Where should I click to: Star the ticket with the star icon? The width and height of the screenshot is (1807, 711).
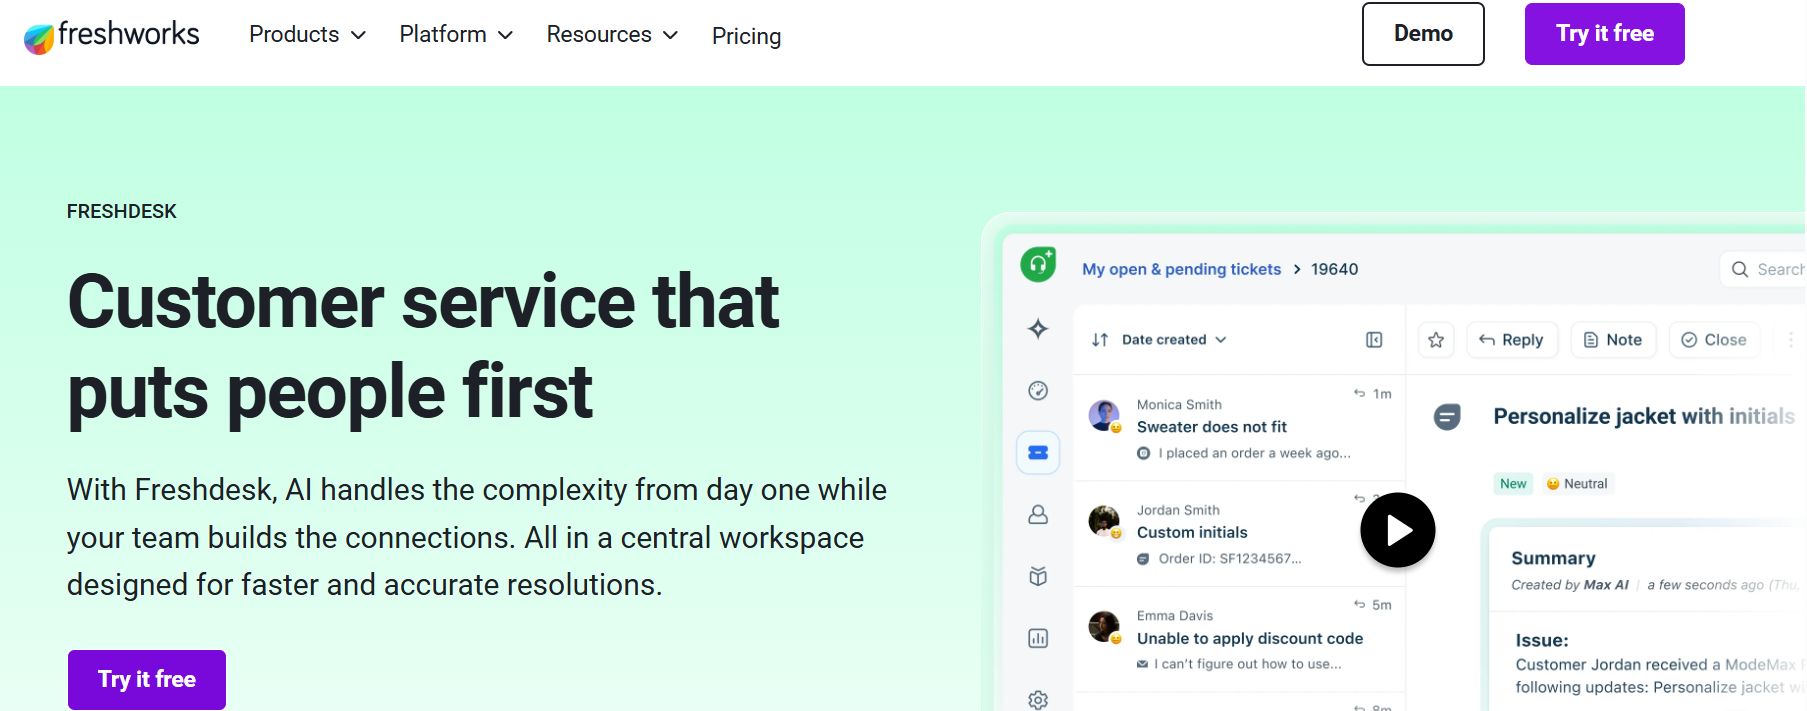pos(1436,340)
